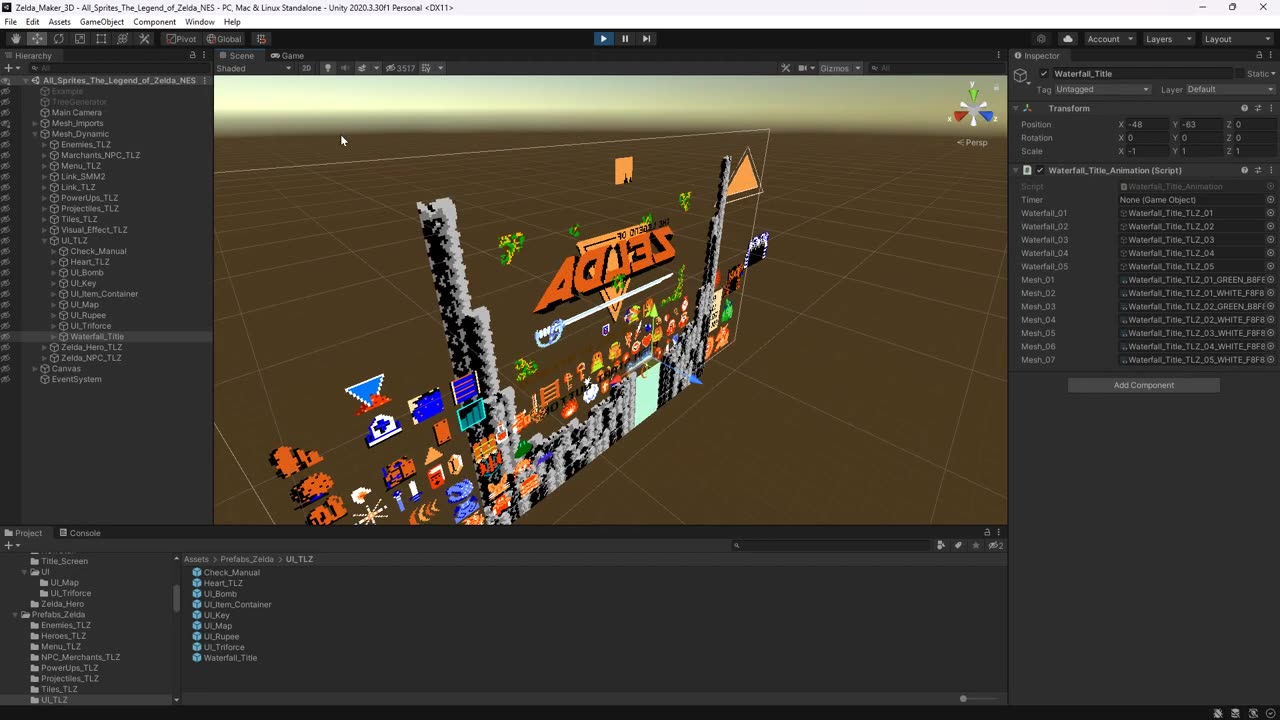Open the custom editor tools

tap(144, 39)
